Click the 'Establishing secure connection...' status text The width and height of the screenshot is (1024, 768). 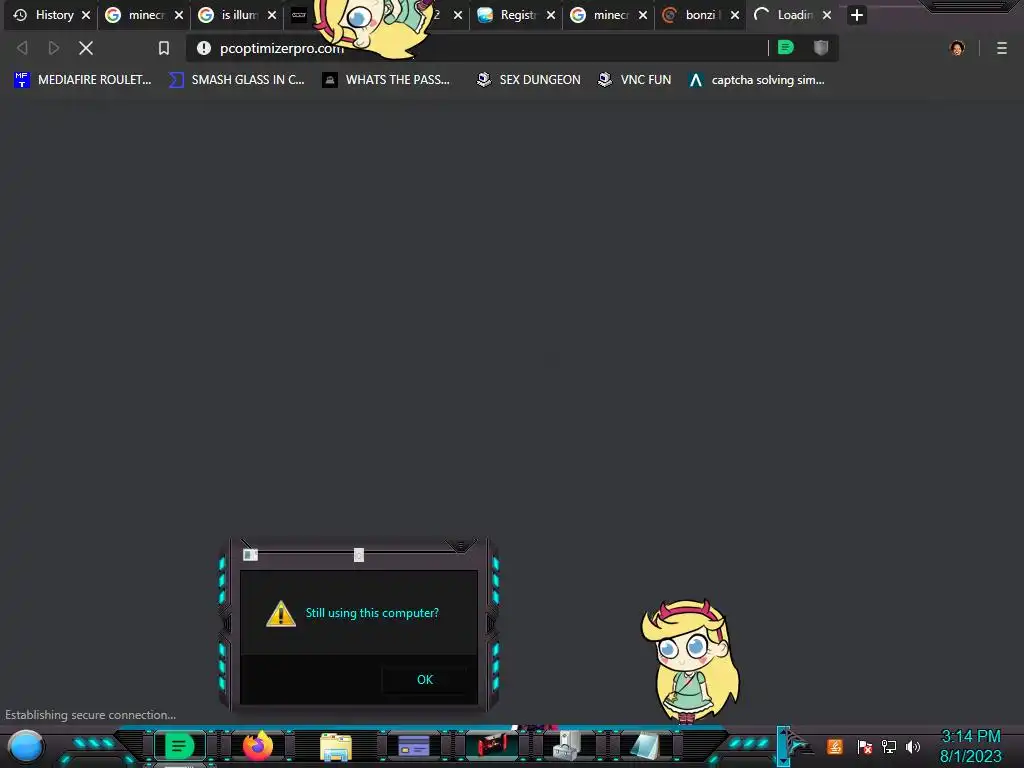tap(90, 714)
